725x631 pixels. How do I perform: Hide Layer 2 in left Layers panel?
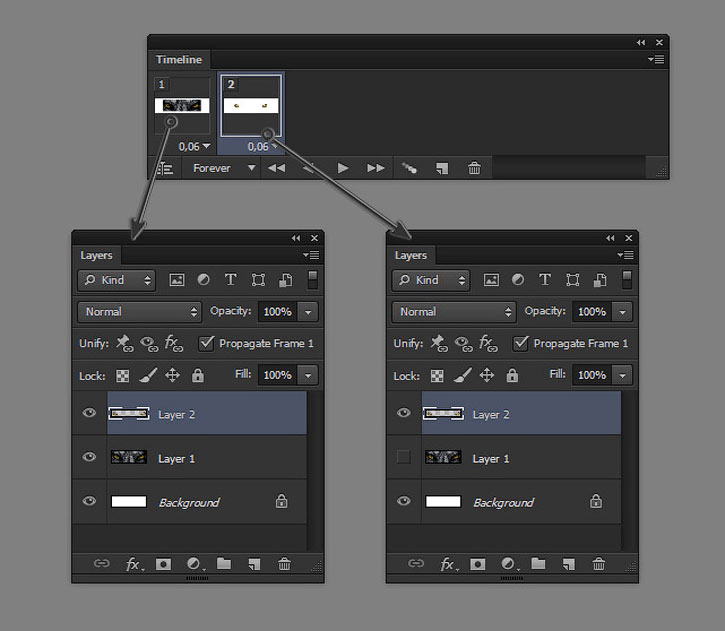(x=89, y=412)
